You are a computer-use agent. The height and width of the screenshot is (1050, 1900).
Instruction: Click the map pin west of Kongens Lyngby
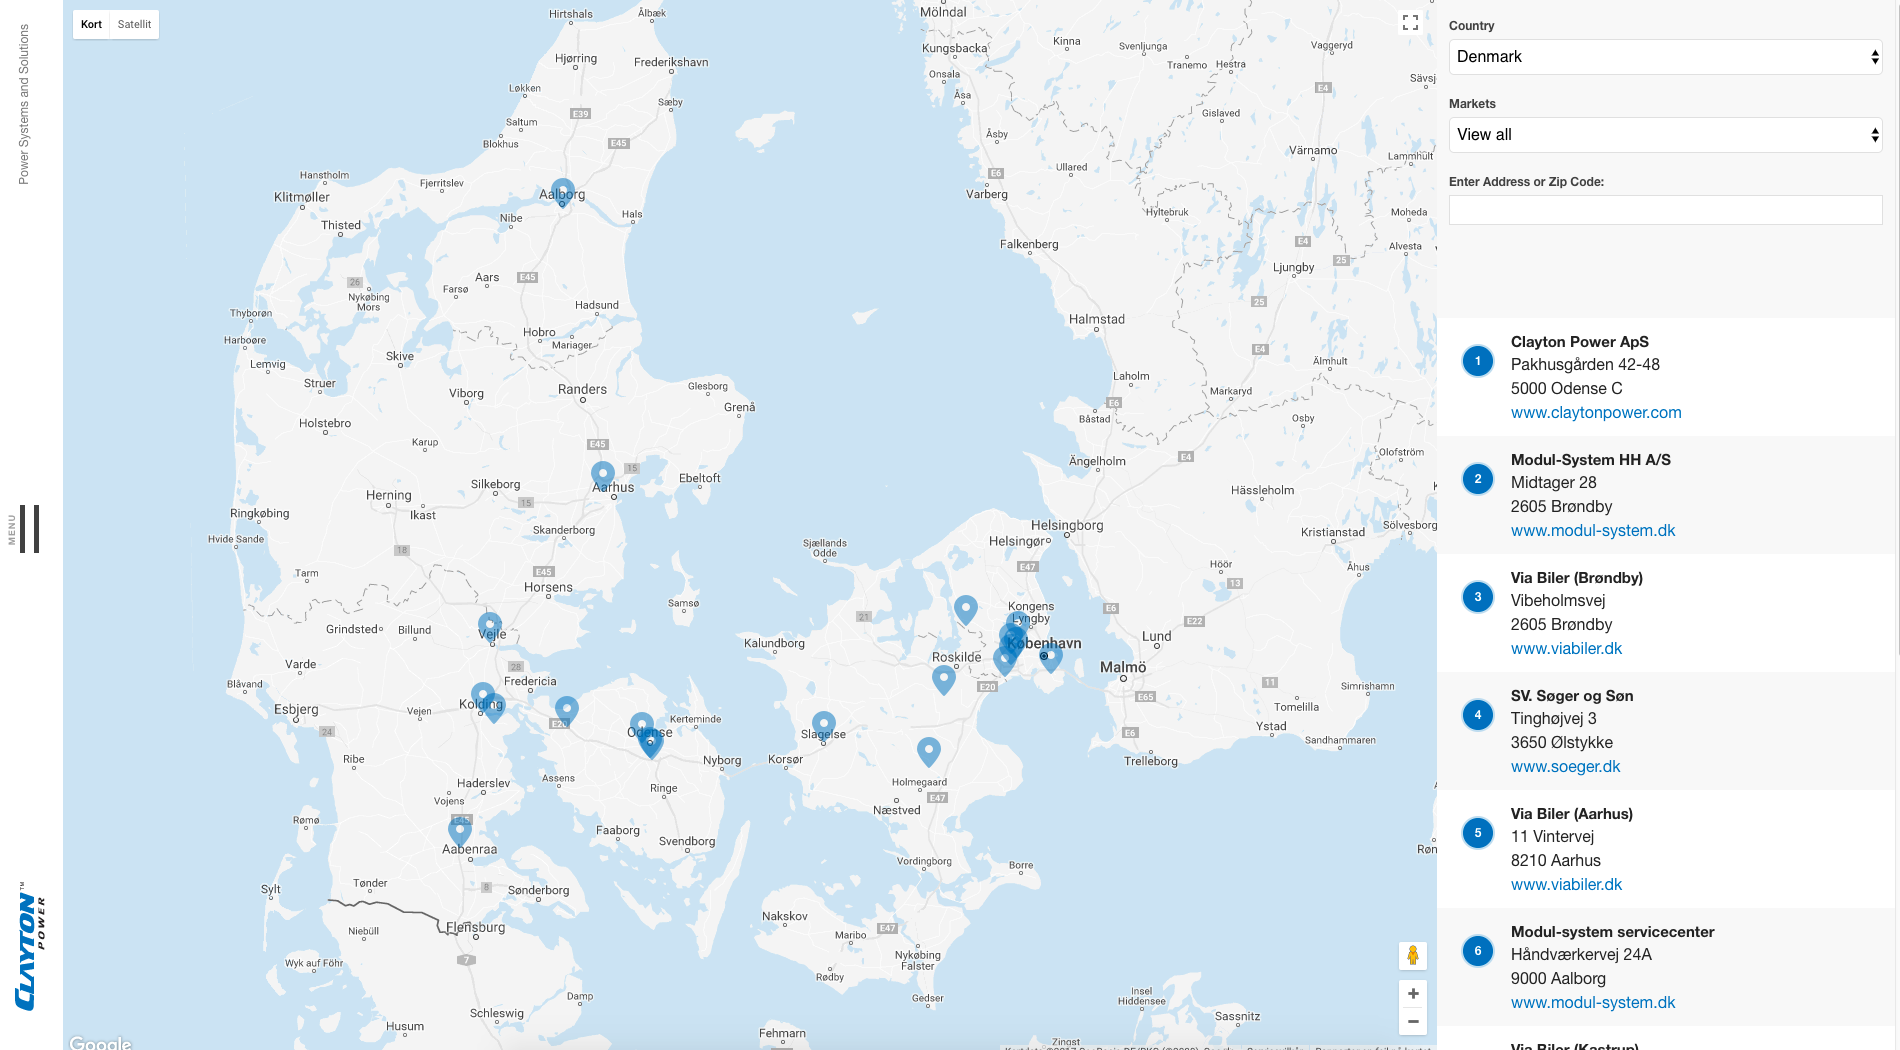coord(966,609)
